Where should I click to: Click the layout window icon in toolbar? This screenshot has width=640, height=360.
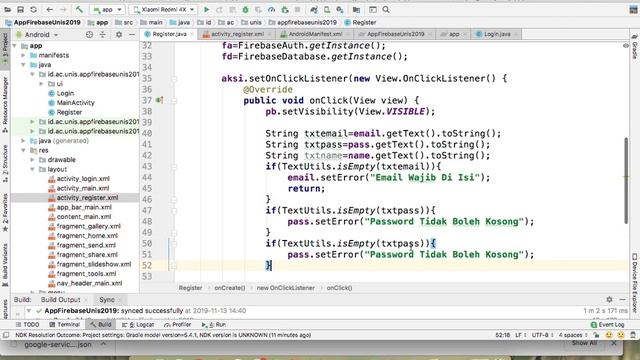point(373,9)
